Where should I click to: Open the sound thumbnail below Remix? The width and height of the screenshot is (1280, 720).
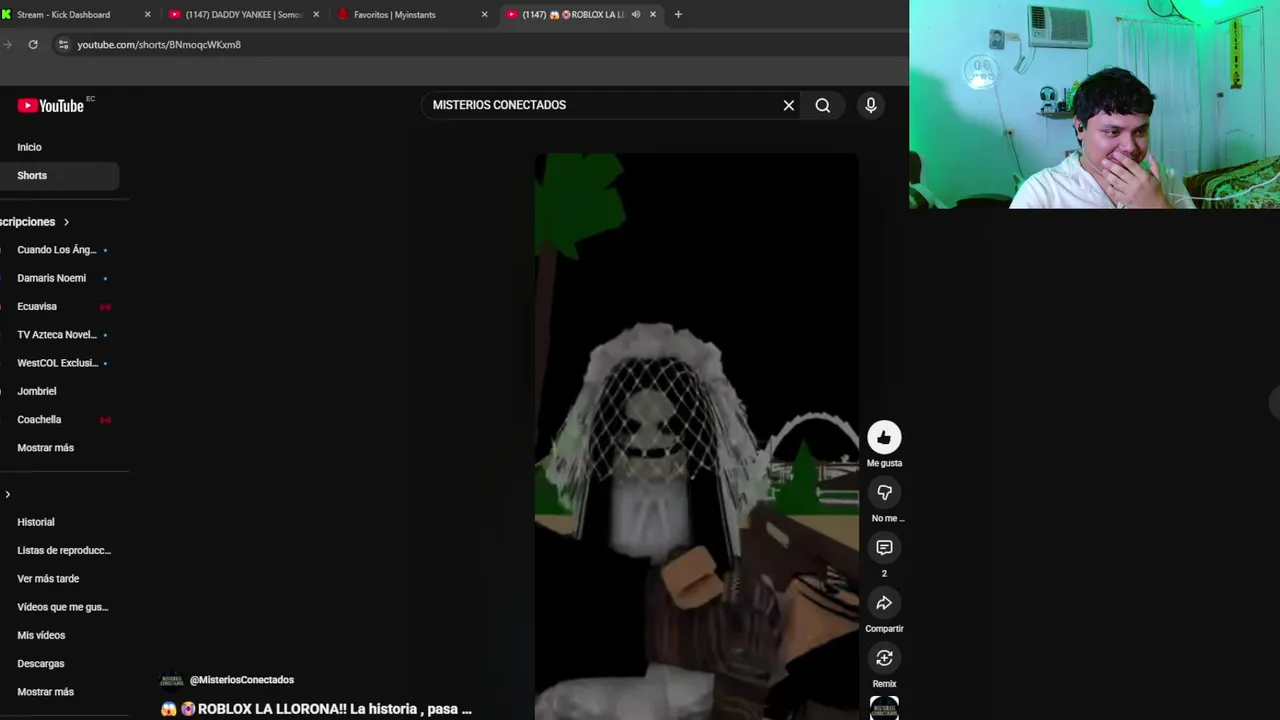coord(884,708)
